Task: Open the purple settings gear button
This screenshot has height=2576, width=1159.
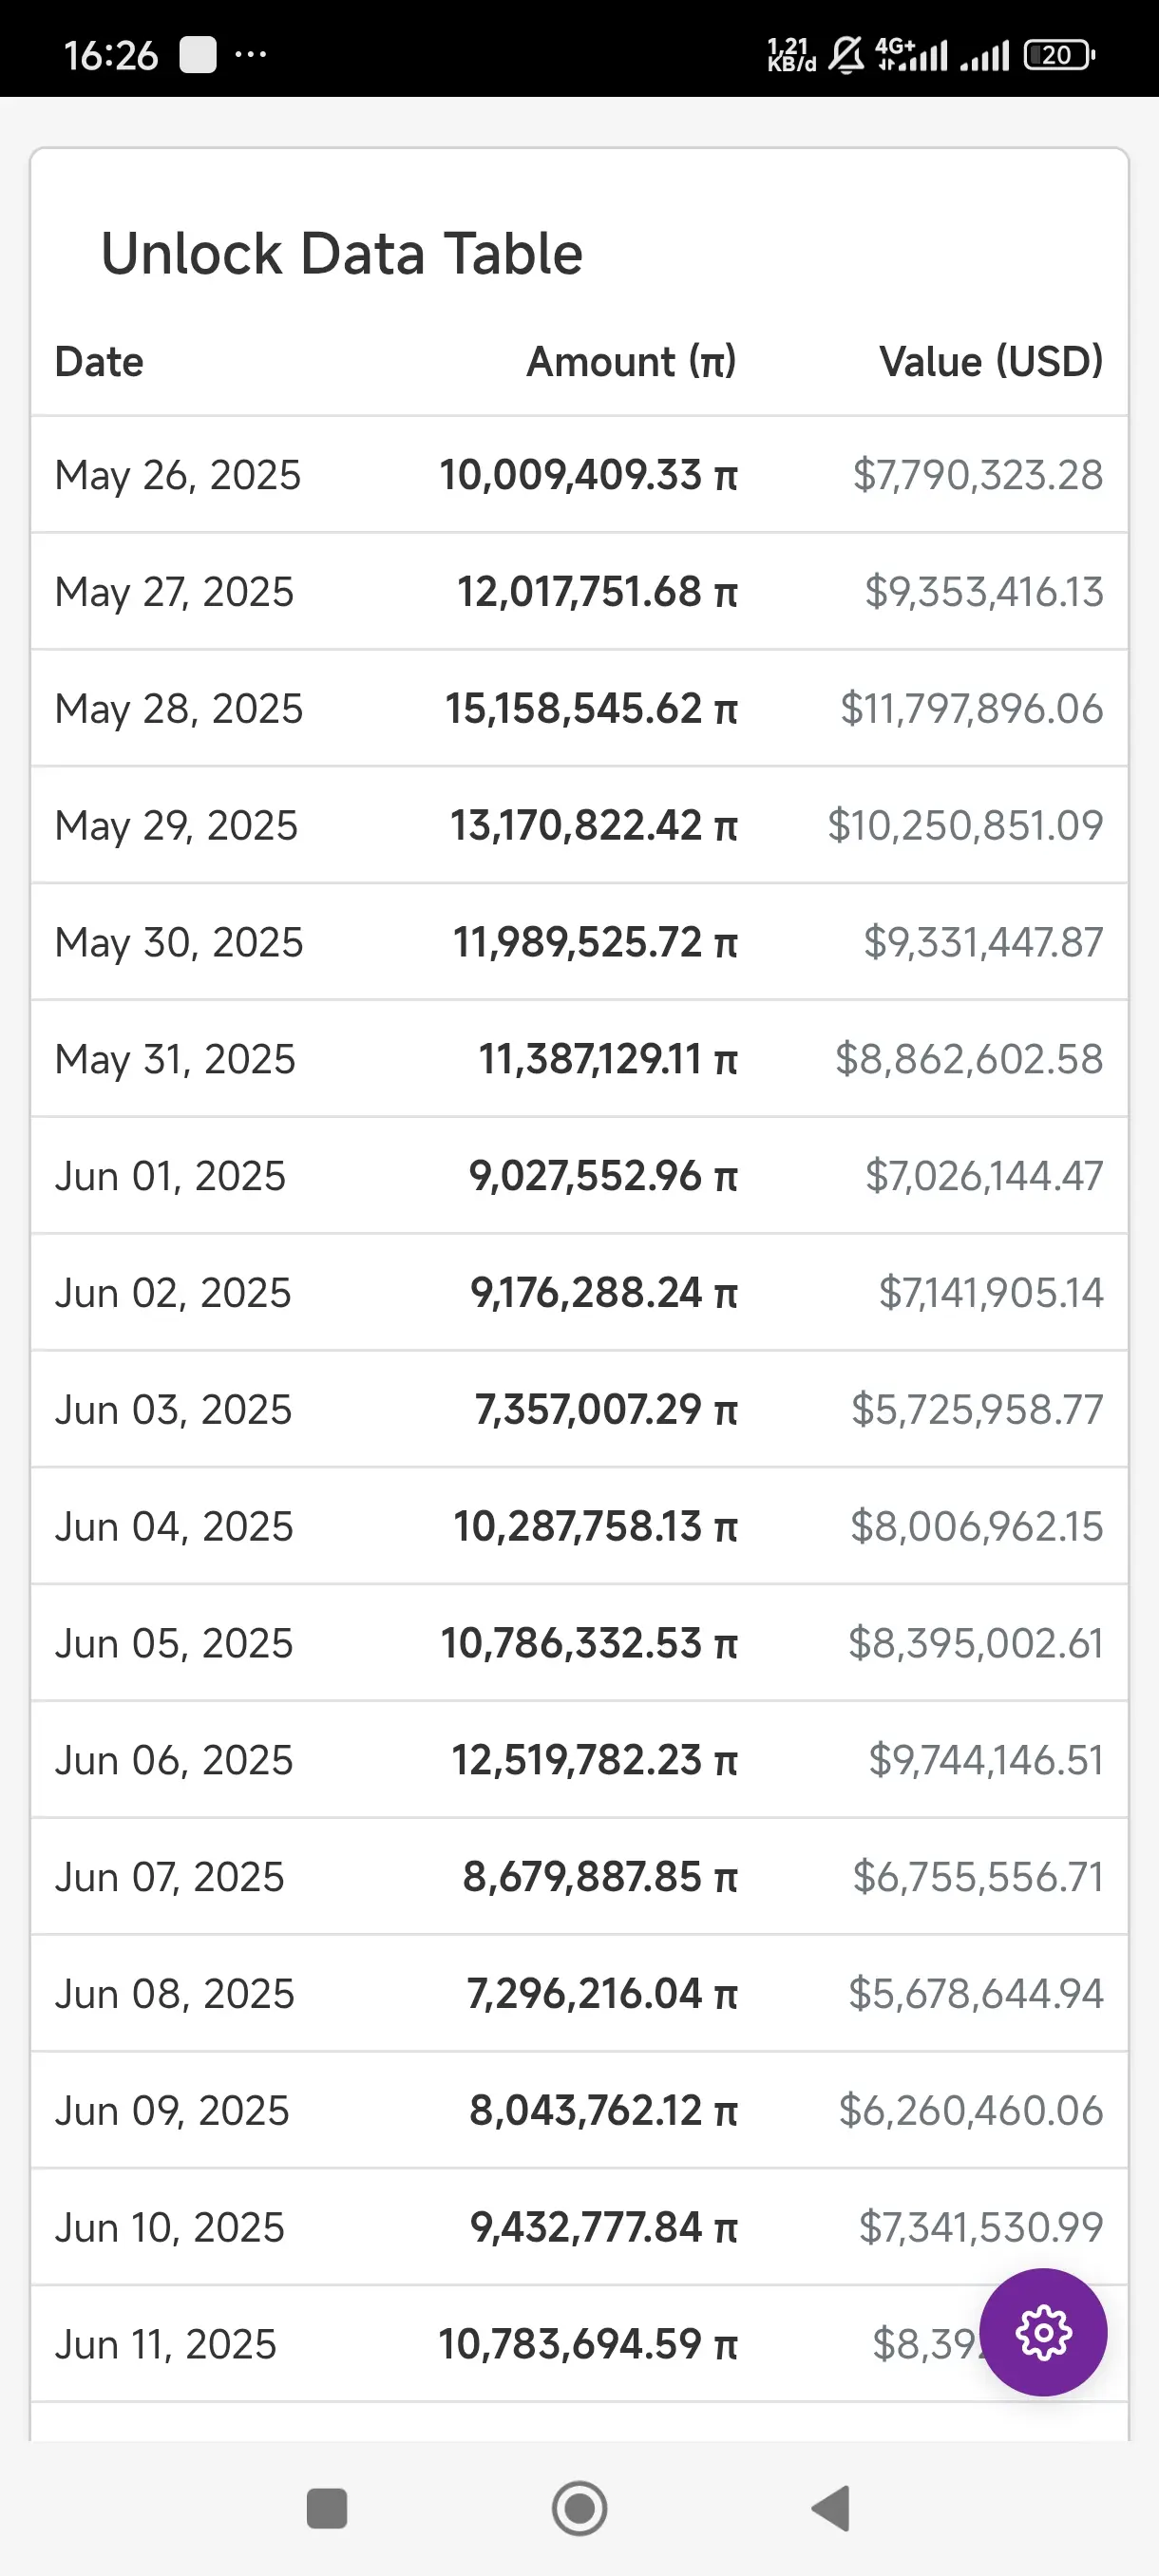Action: (x=1042, y=2332)
